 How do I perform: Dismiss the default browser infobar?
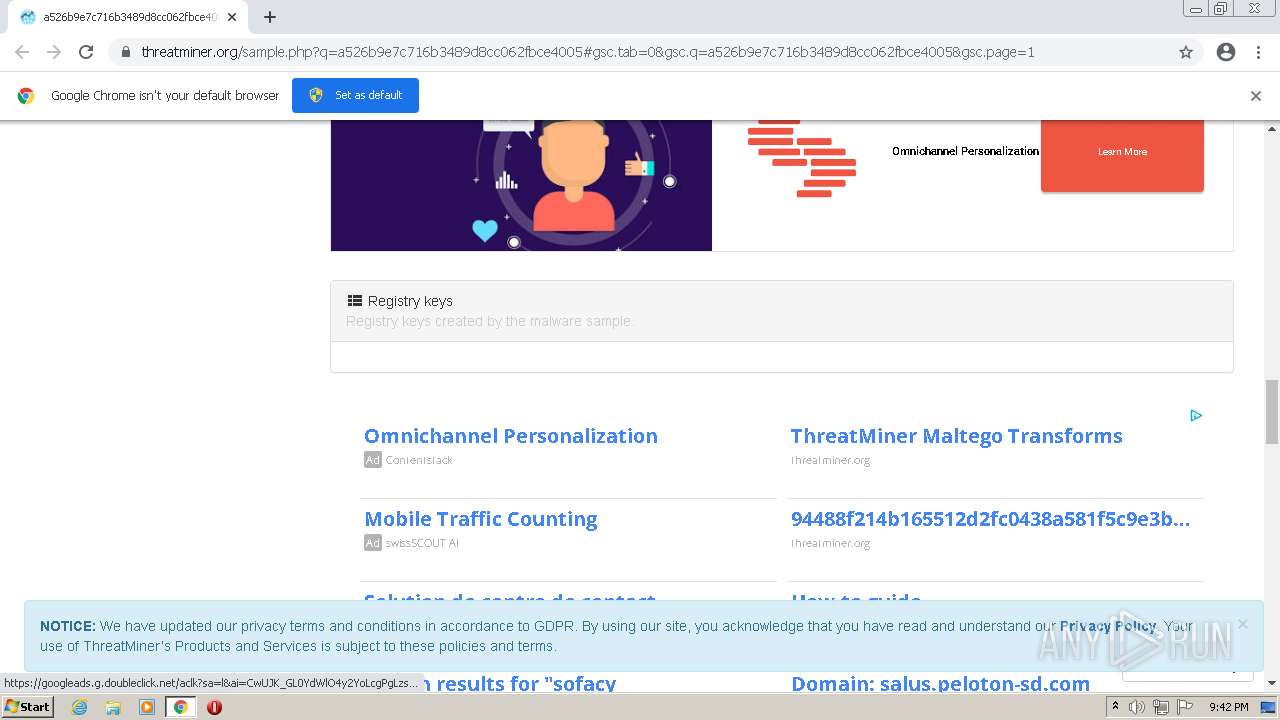[1256, 96]
